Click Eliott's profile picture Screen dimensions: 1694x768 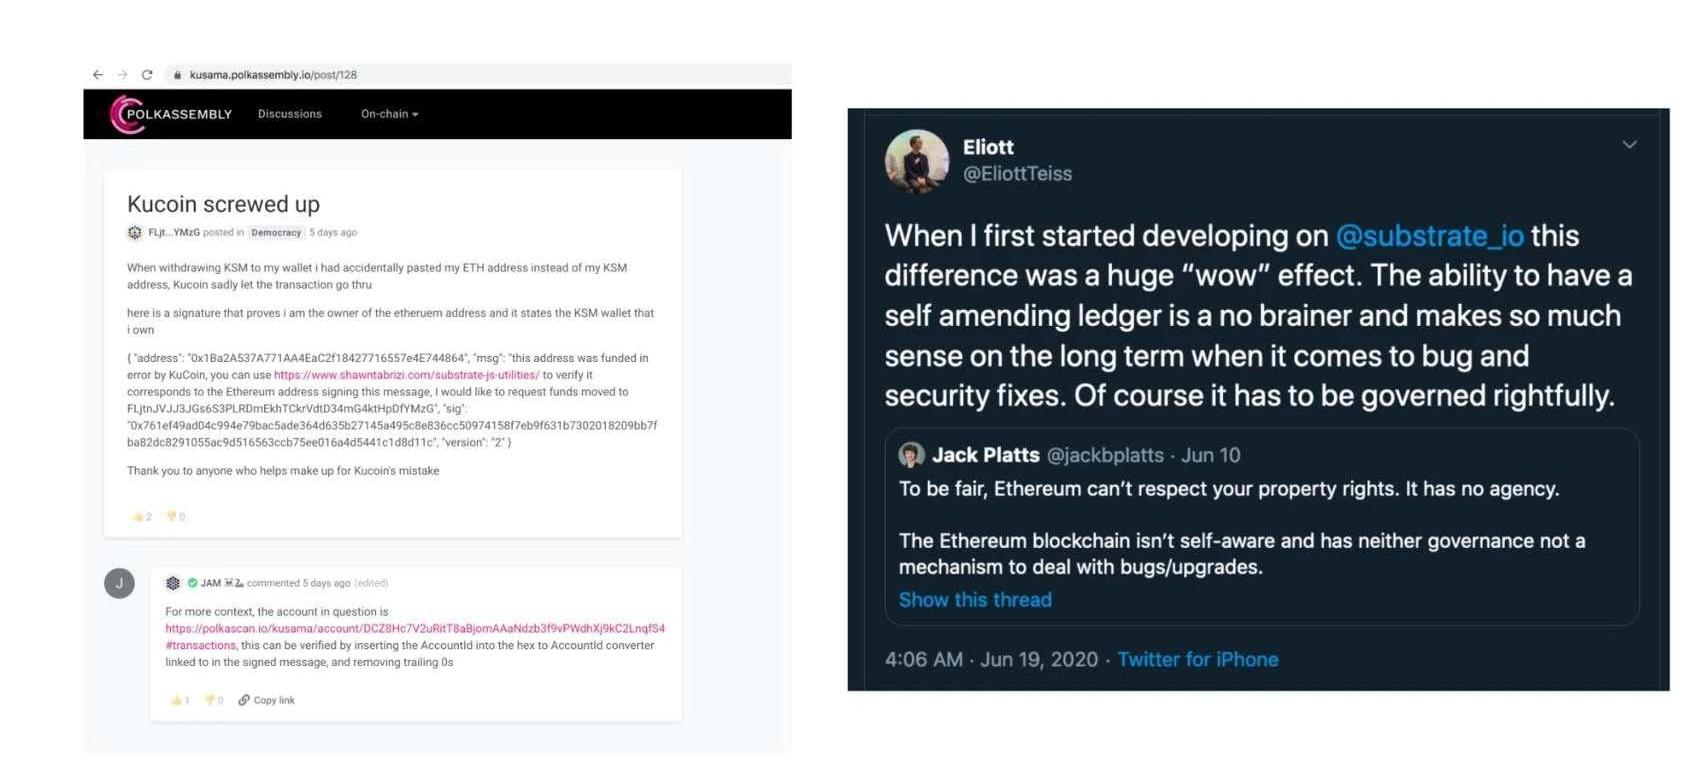[x=916, y=160]
